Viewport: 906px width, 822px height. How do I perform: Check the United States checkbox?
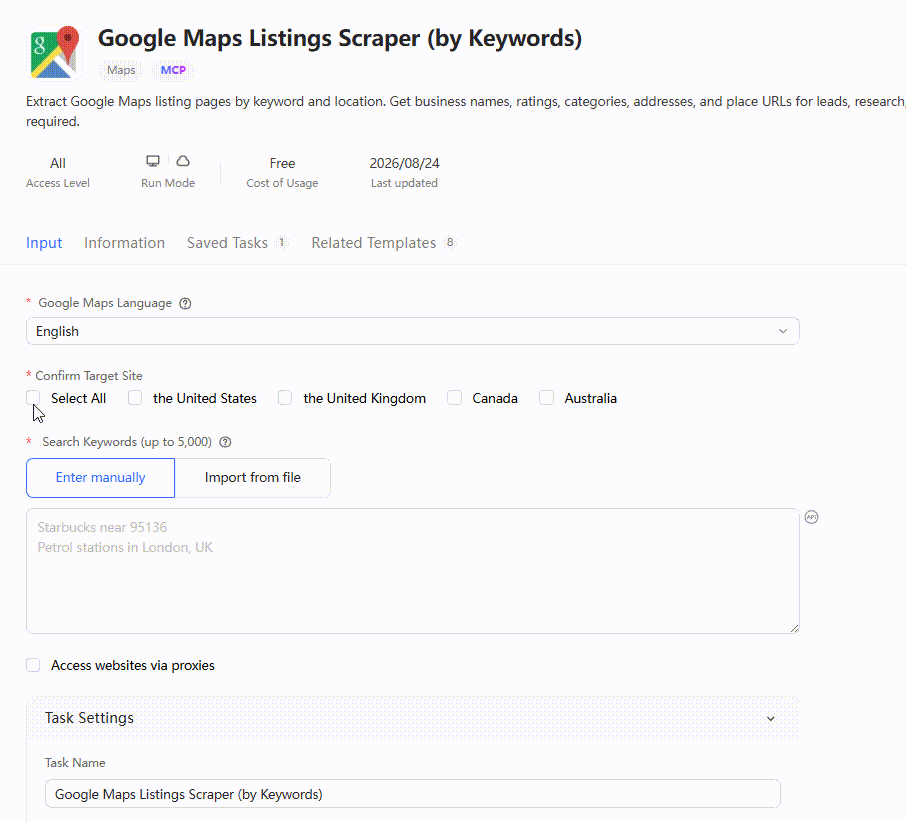135,397
